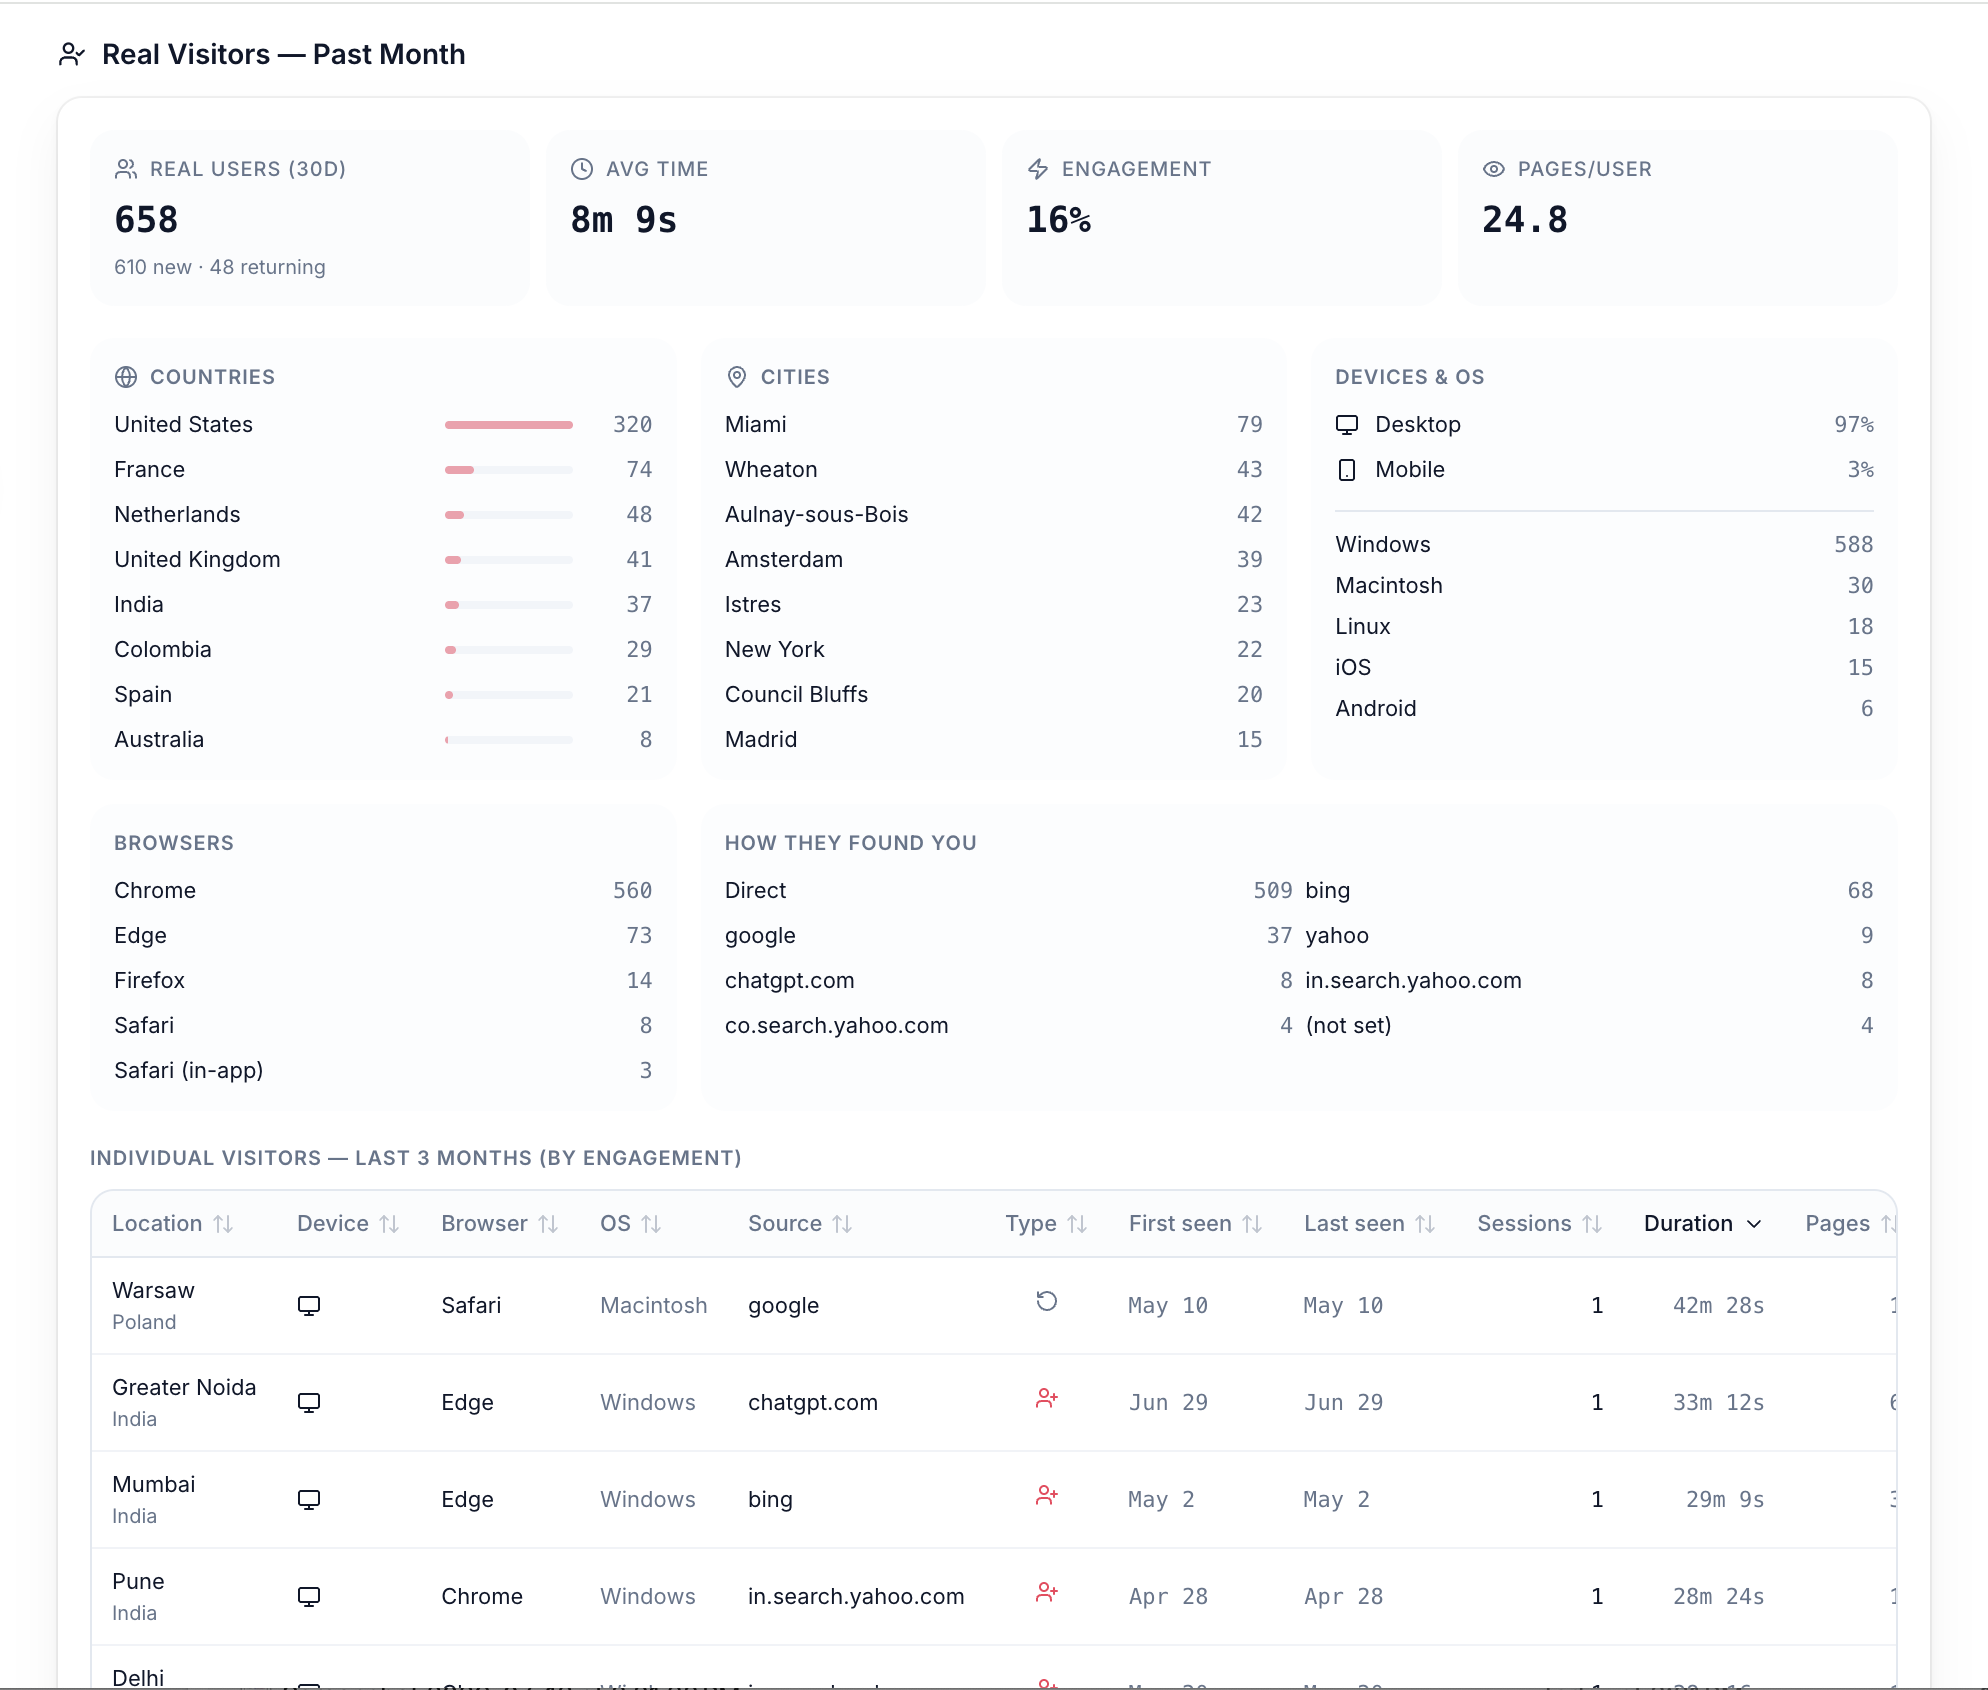Sort table by Source column
1988x1690 pixels.
click(800, 1224)
